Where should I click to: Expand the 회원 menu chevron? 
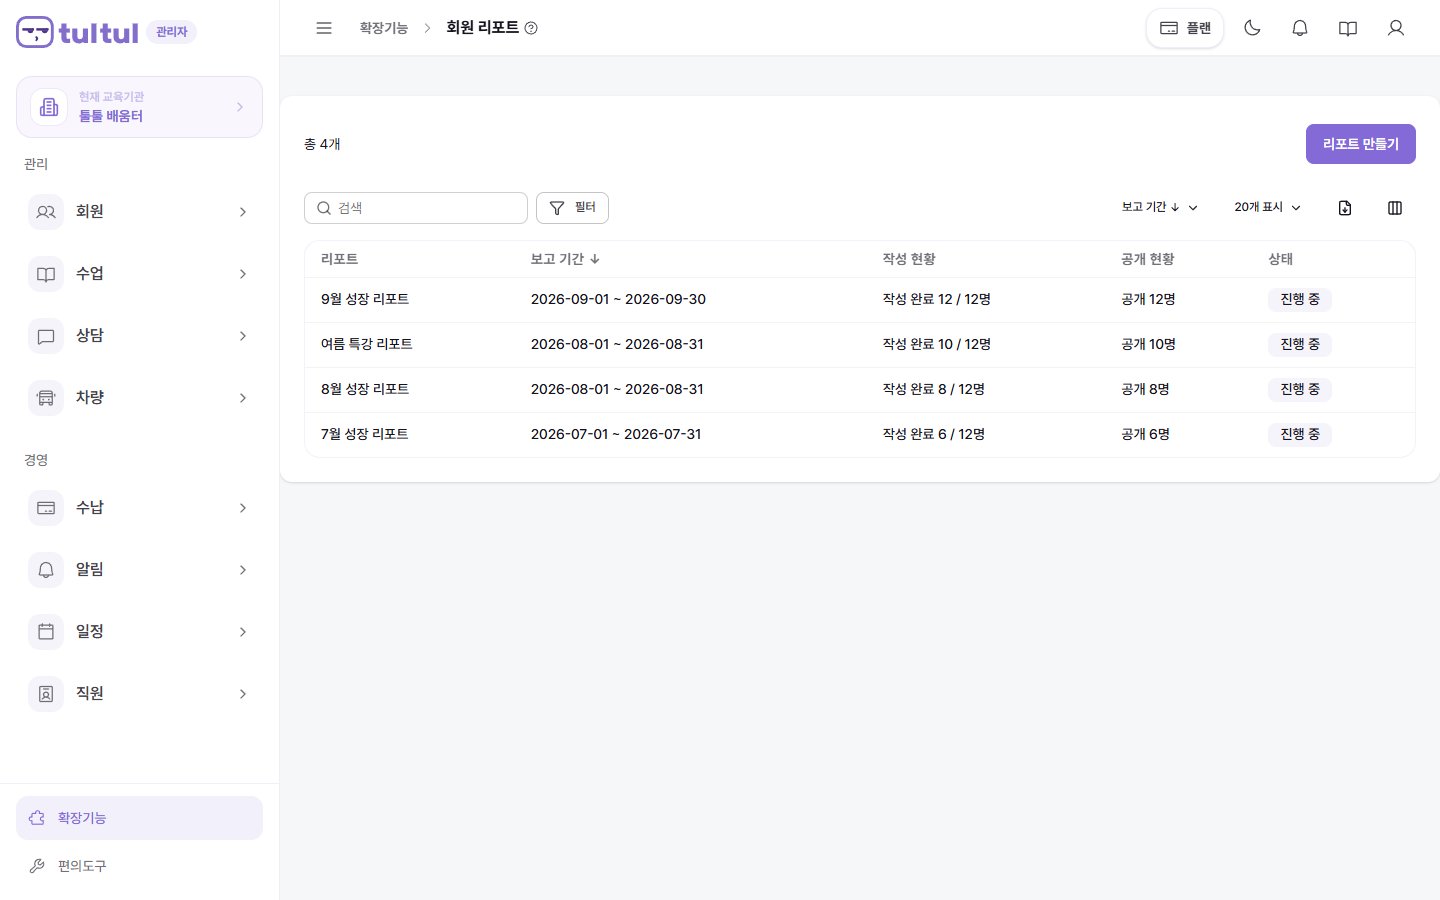(x=243, y=212)
